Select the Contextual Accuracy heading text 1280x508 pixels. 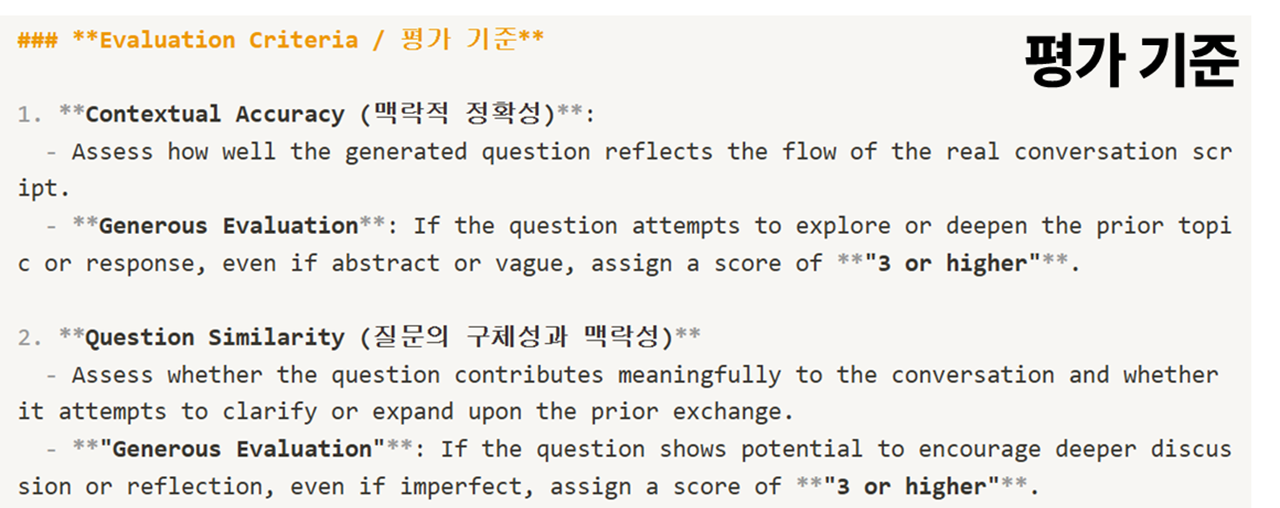point(215,114)
